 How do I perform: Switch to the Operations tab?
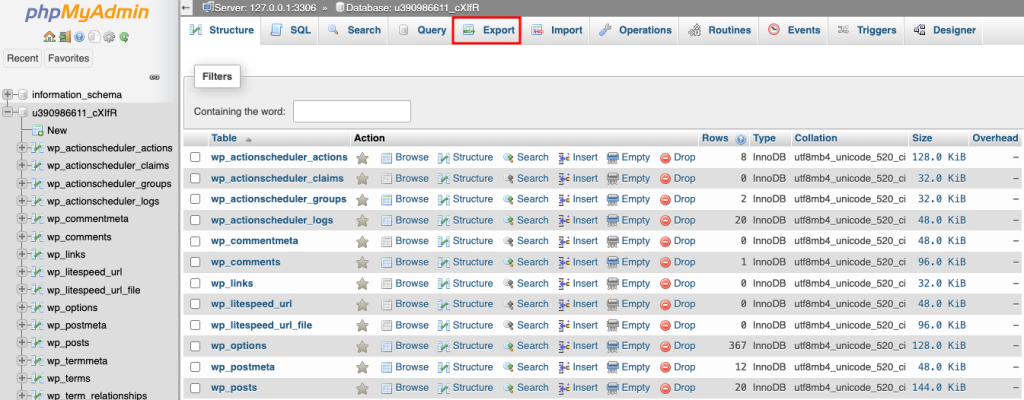[x=635, y=30]
